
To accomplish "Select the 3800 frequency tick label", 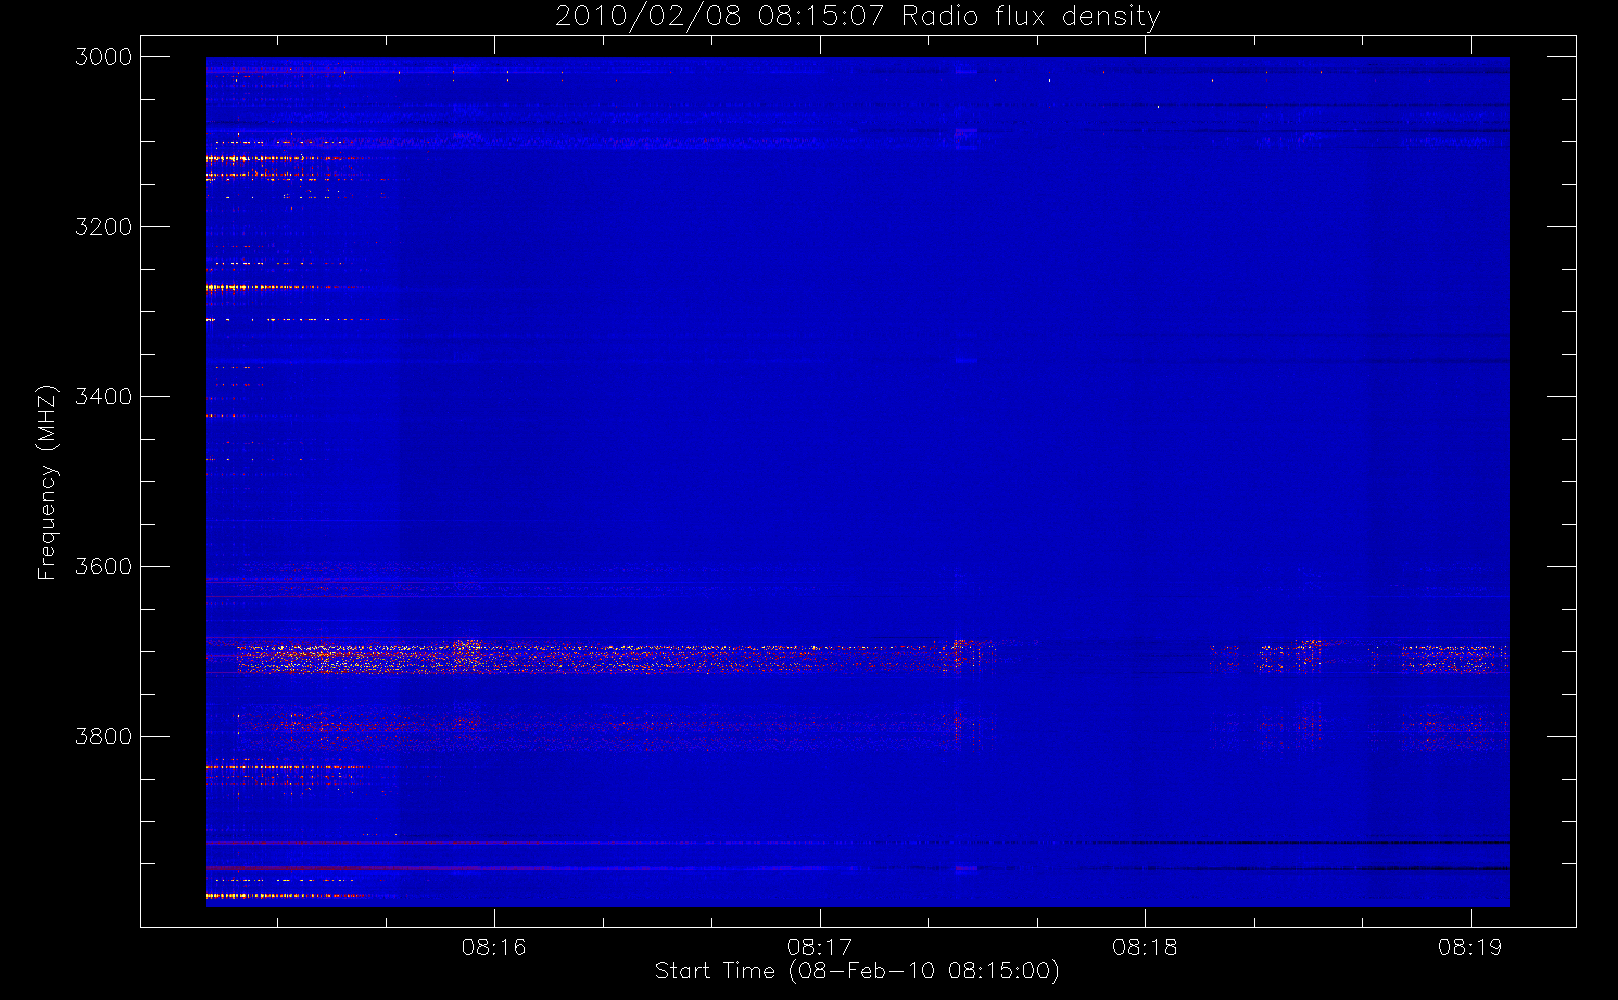I will click(104, 737).
